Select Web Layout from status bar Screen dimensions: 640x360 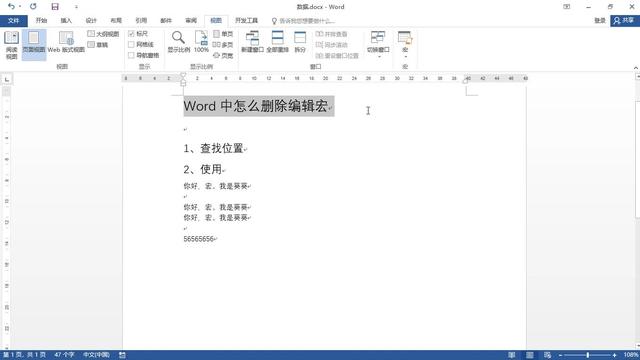point(547,355)
